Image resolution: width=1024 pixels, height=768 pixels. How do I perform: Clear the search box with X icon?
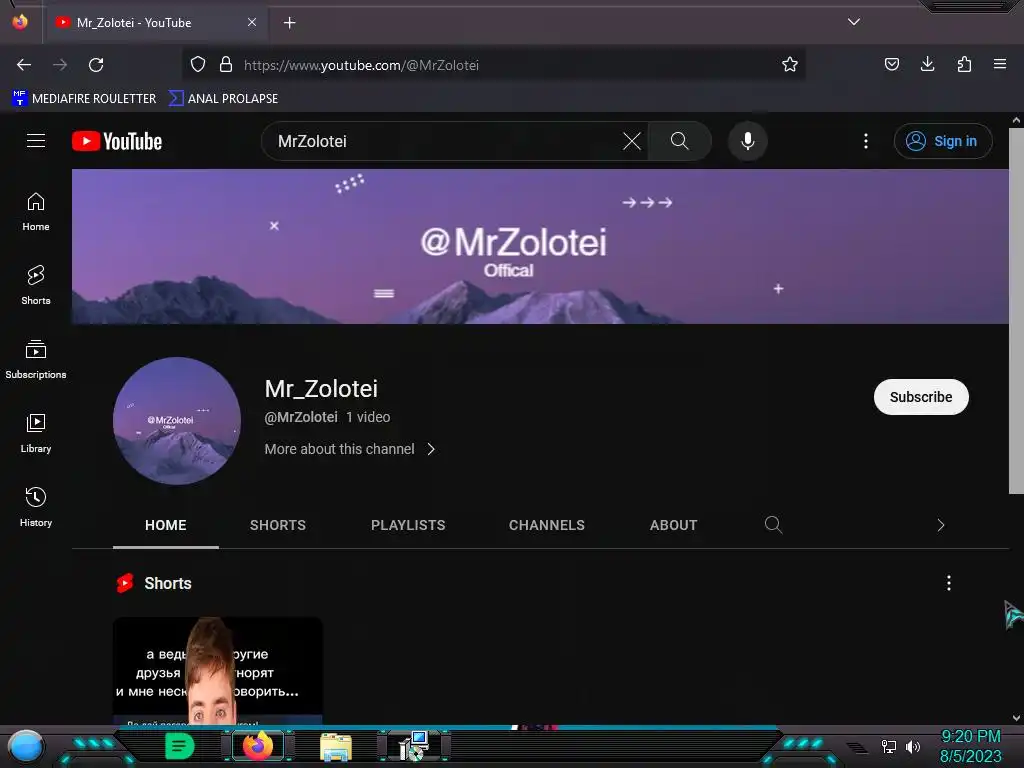coord(632,141)
